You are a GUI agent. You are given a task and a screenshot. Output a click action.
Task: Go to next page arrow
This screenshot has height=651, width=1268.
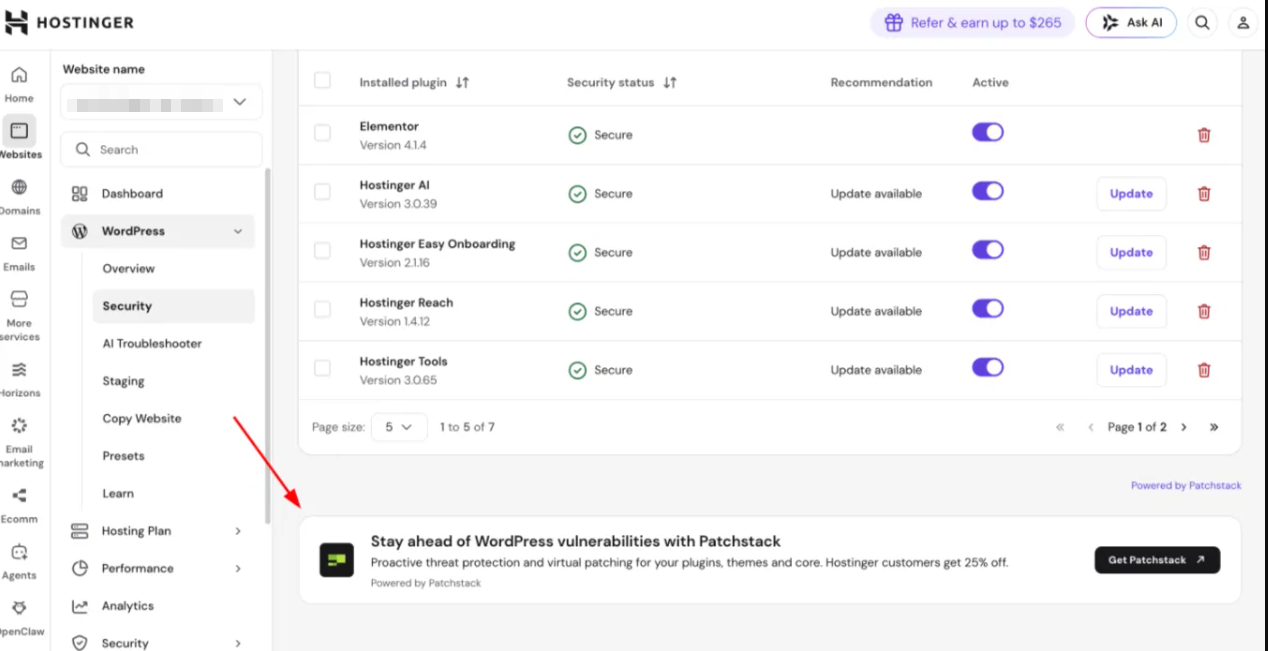tap(1184, 427)
